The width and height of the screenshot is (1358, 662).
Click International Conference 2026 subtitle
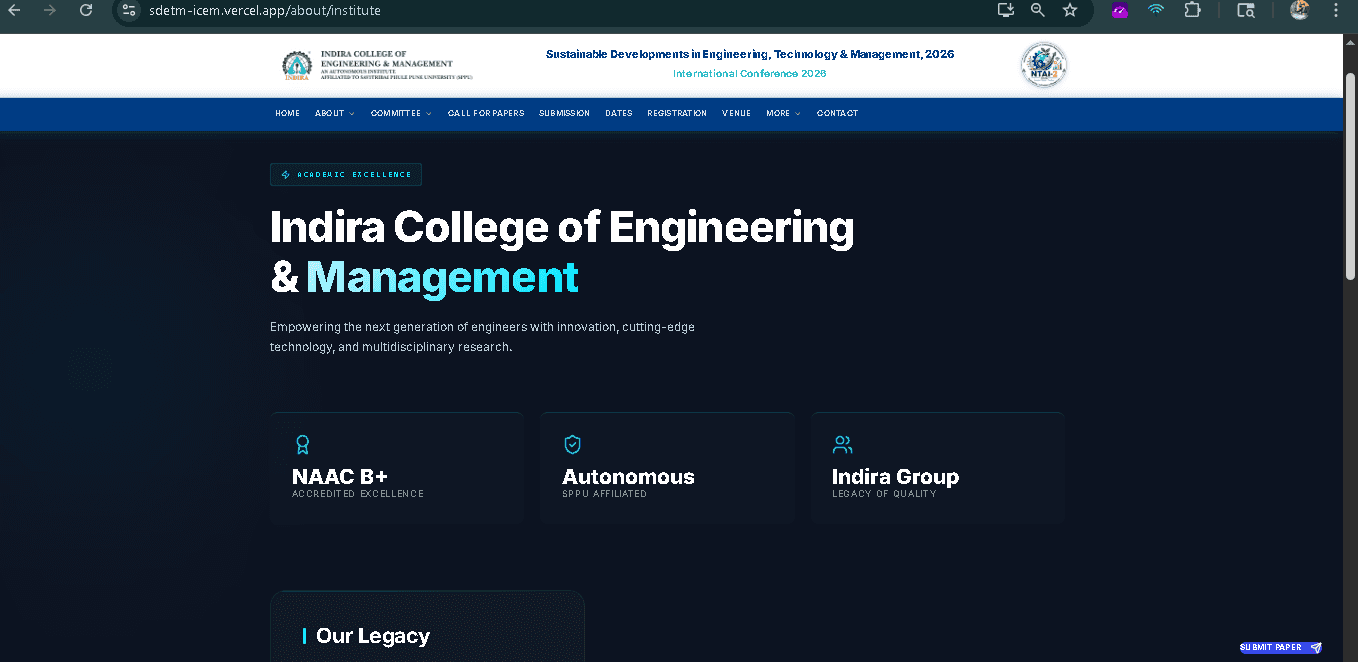tap(749, 74)
